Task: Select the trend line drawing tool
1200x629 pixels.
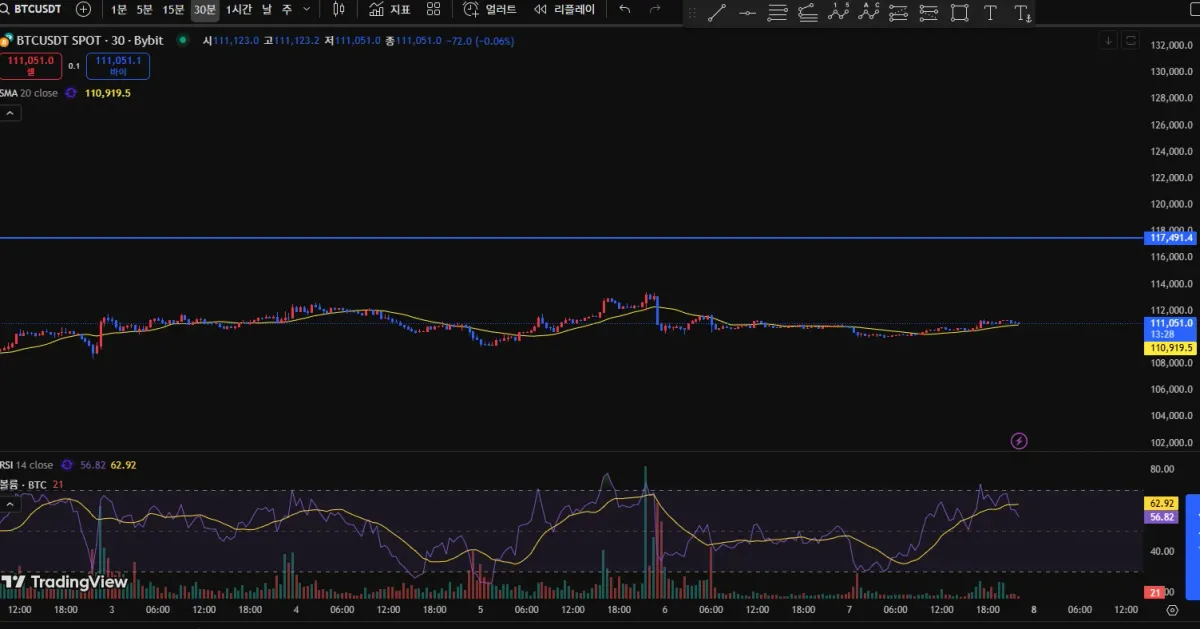Action: (716, 13)
